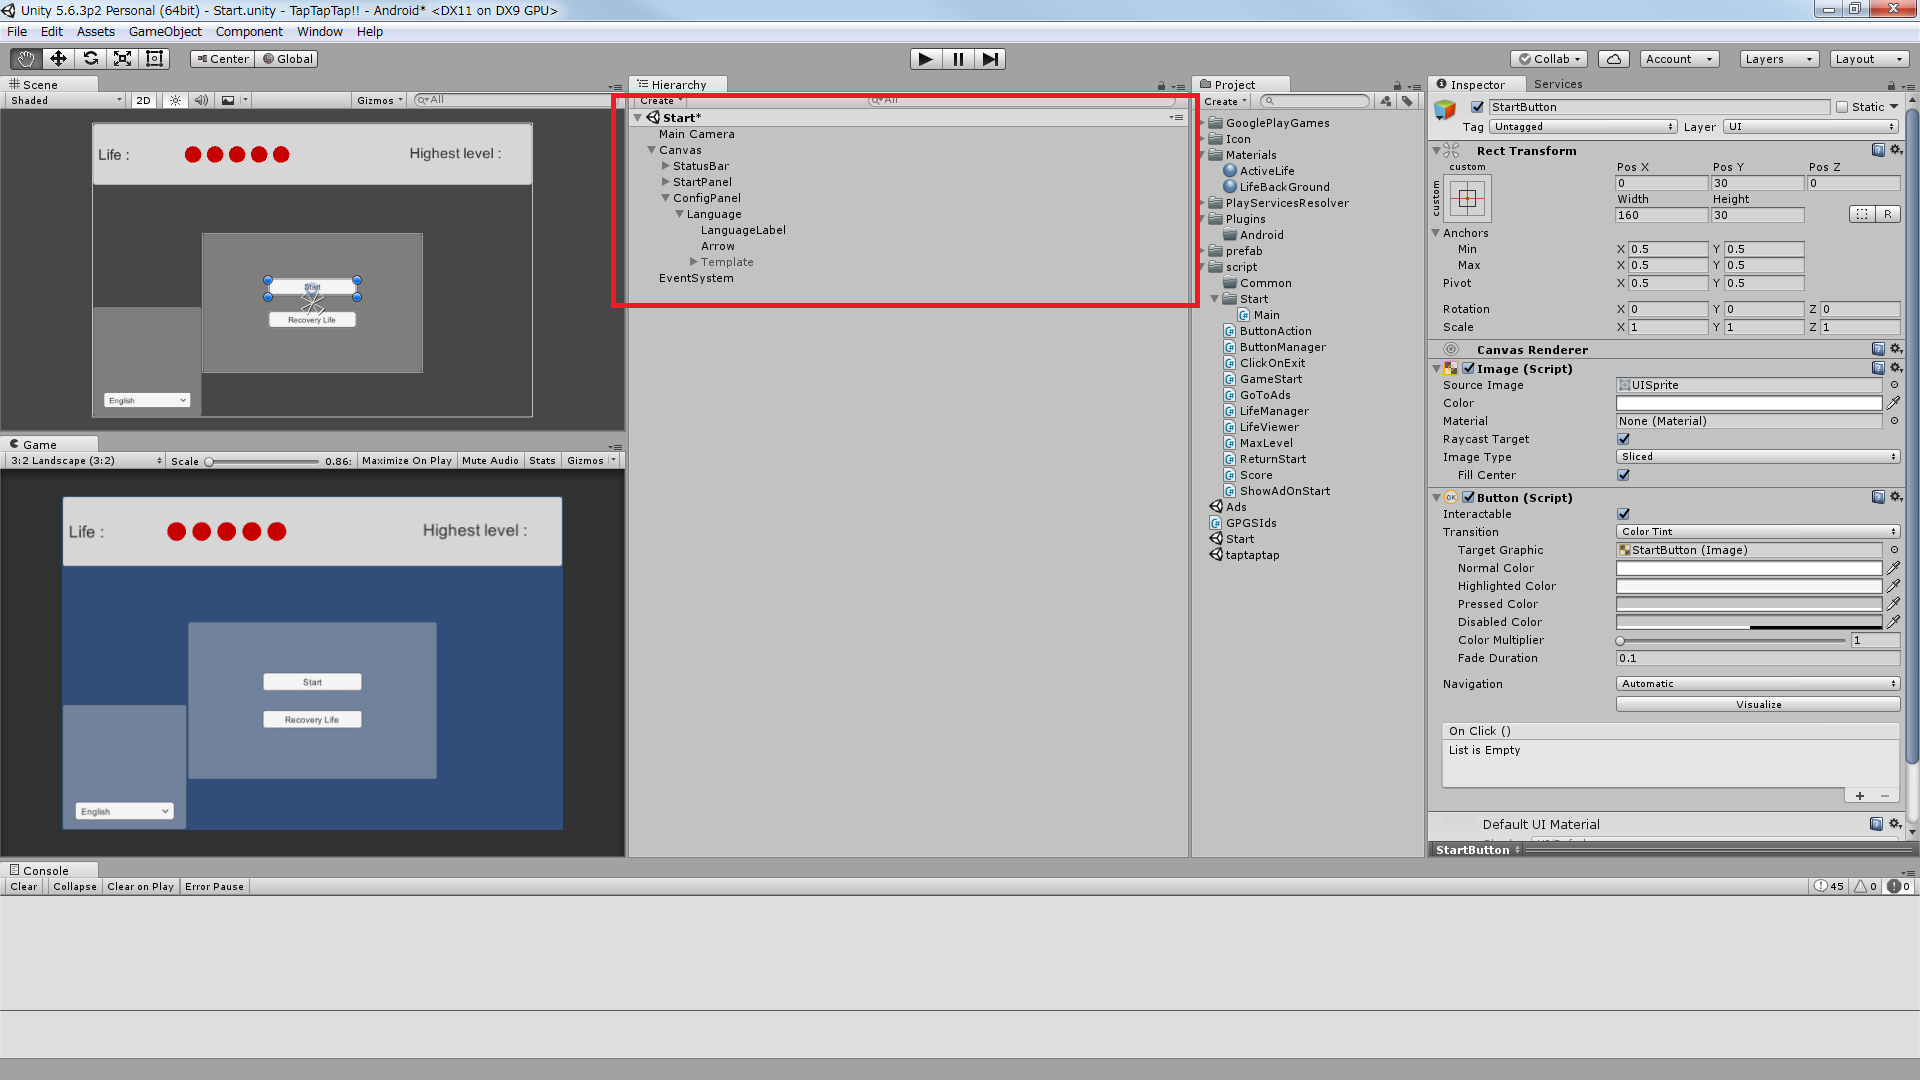
Task: Toggle scene lighting sun icon
Action: tap(175, 100)
